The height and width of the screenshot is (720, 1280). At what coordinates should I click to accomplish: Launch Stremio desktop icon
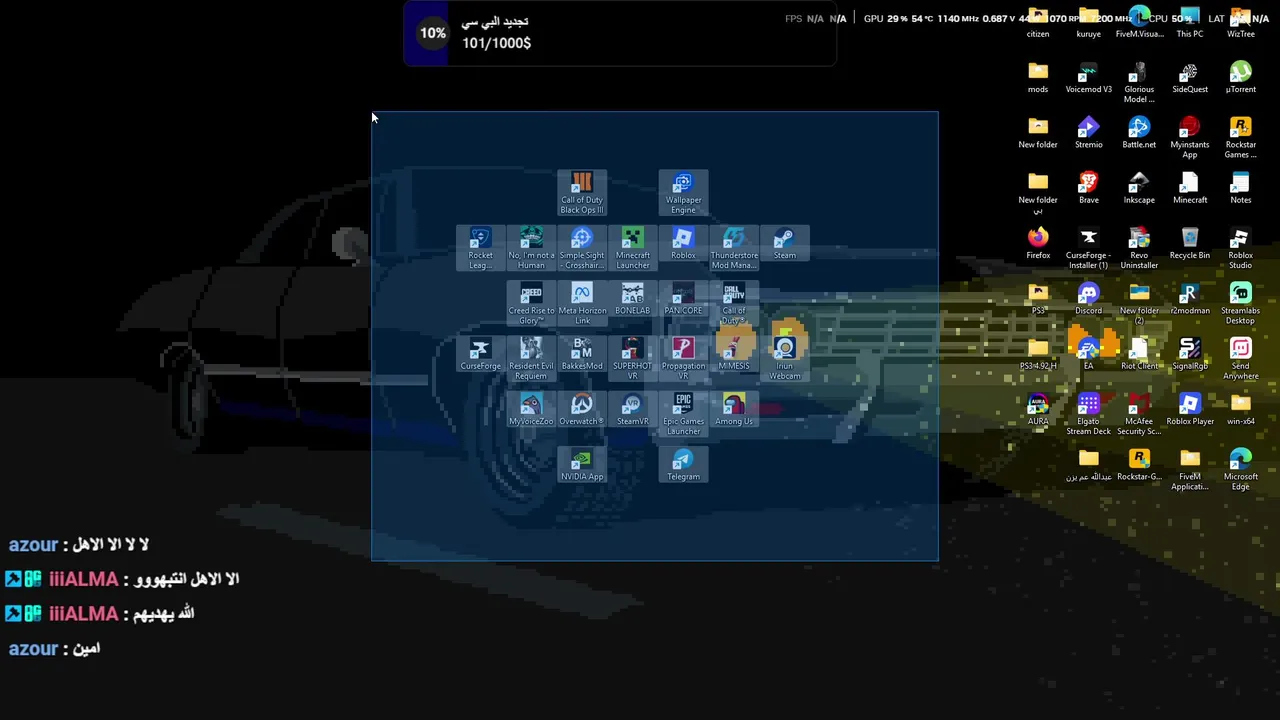1088,132
